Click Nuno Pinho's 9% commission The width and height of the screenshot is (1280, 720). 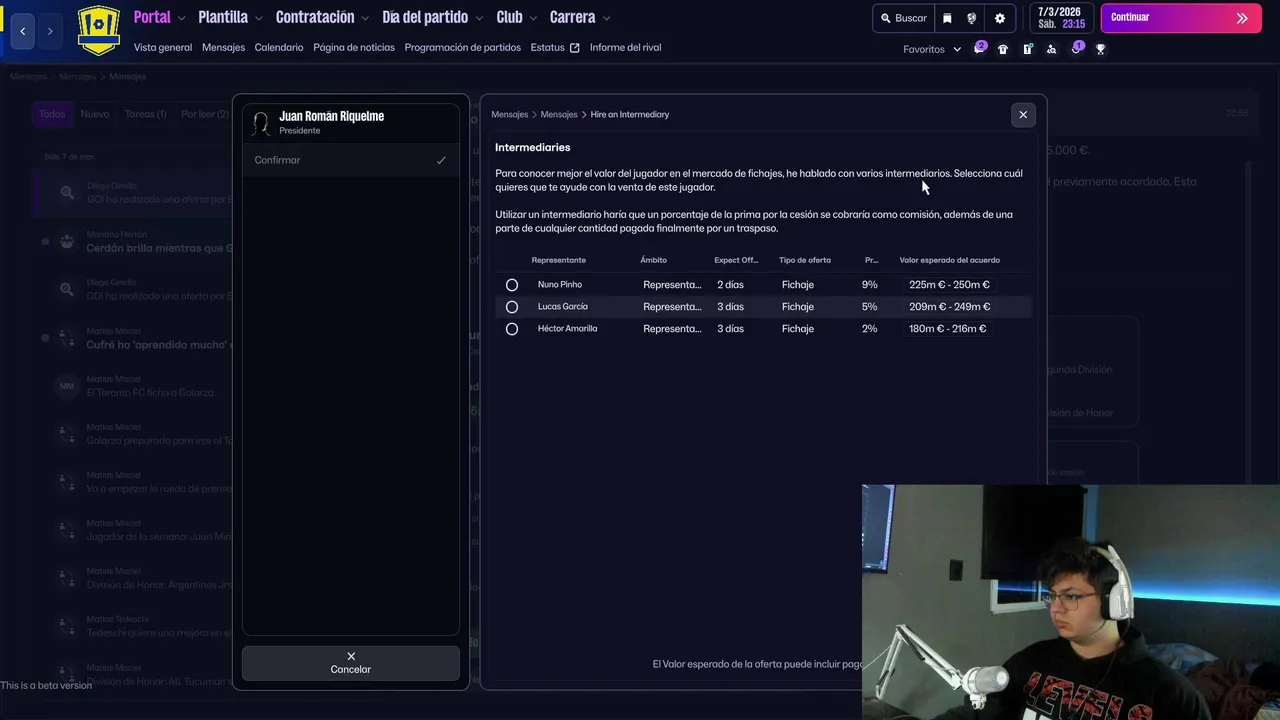870,285
